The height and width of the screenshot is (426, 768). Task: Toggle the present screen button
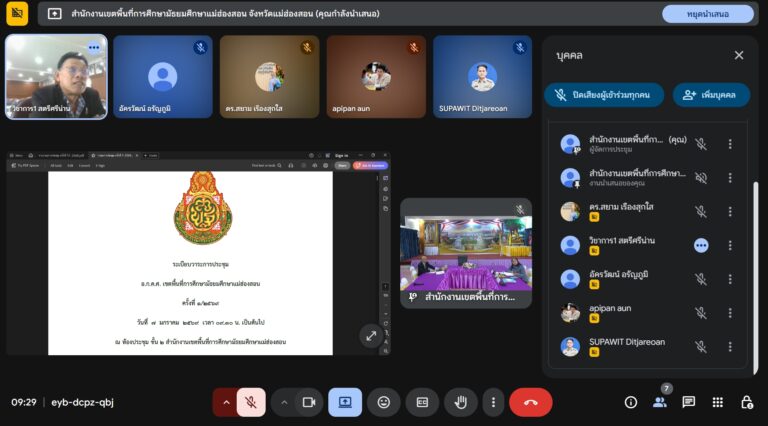point(345,402)
